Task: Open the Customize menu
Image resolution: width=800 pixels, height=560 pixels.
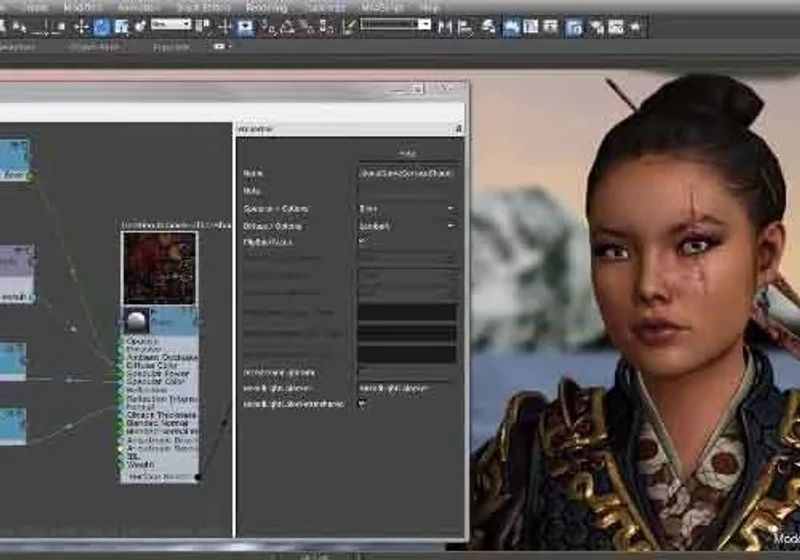Action: (327, 7)
